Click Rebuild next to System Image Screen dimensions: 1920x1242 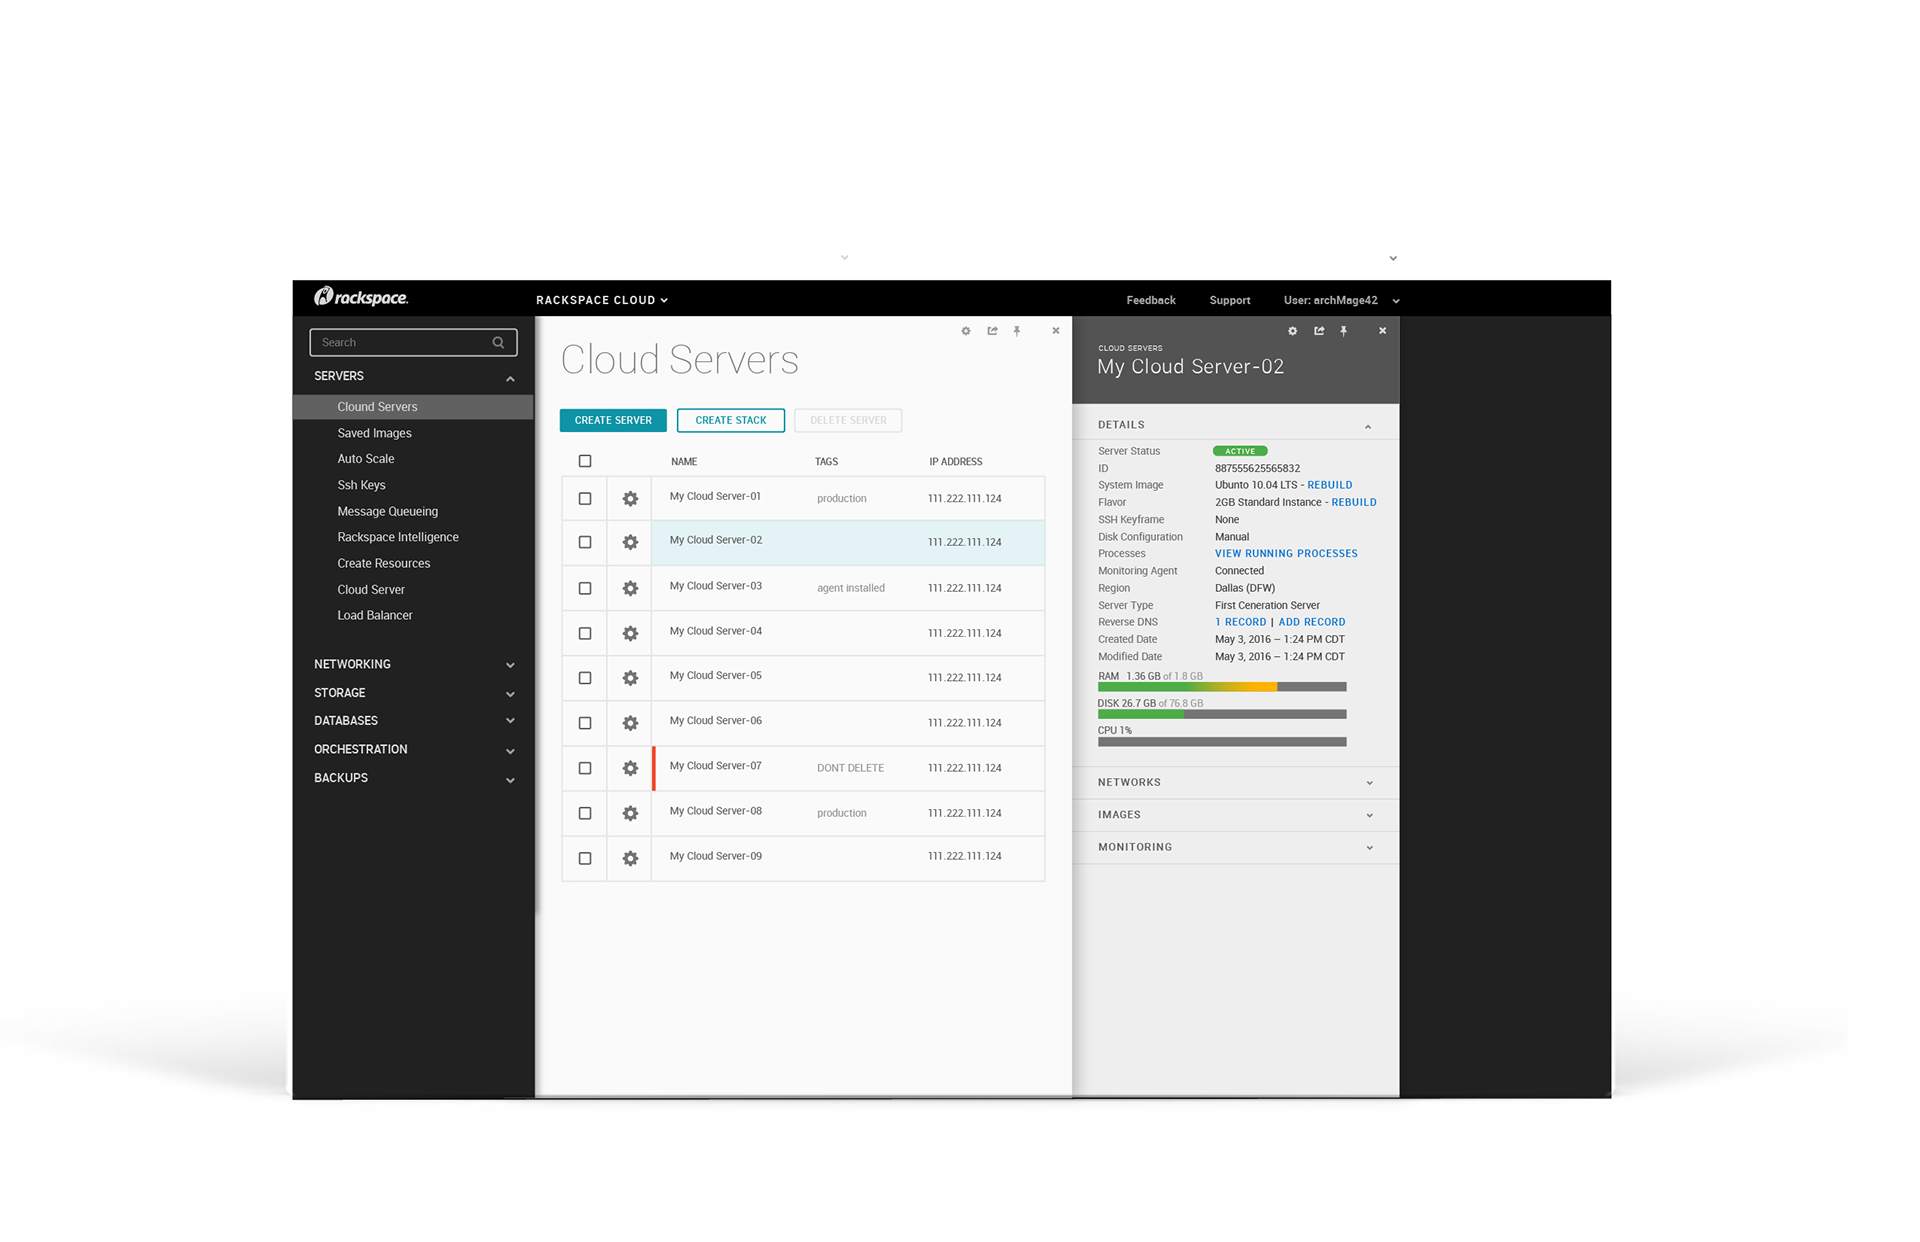coord(1330,485)
